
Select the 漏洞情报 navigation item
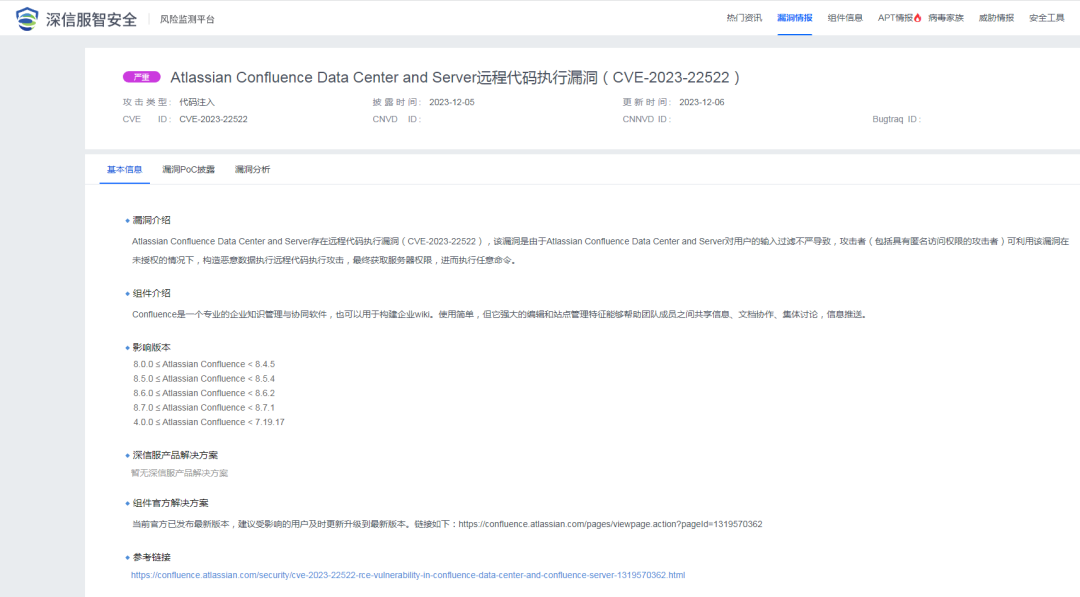[795, 18]
